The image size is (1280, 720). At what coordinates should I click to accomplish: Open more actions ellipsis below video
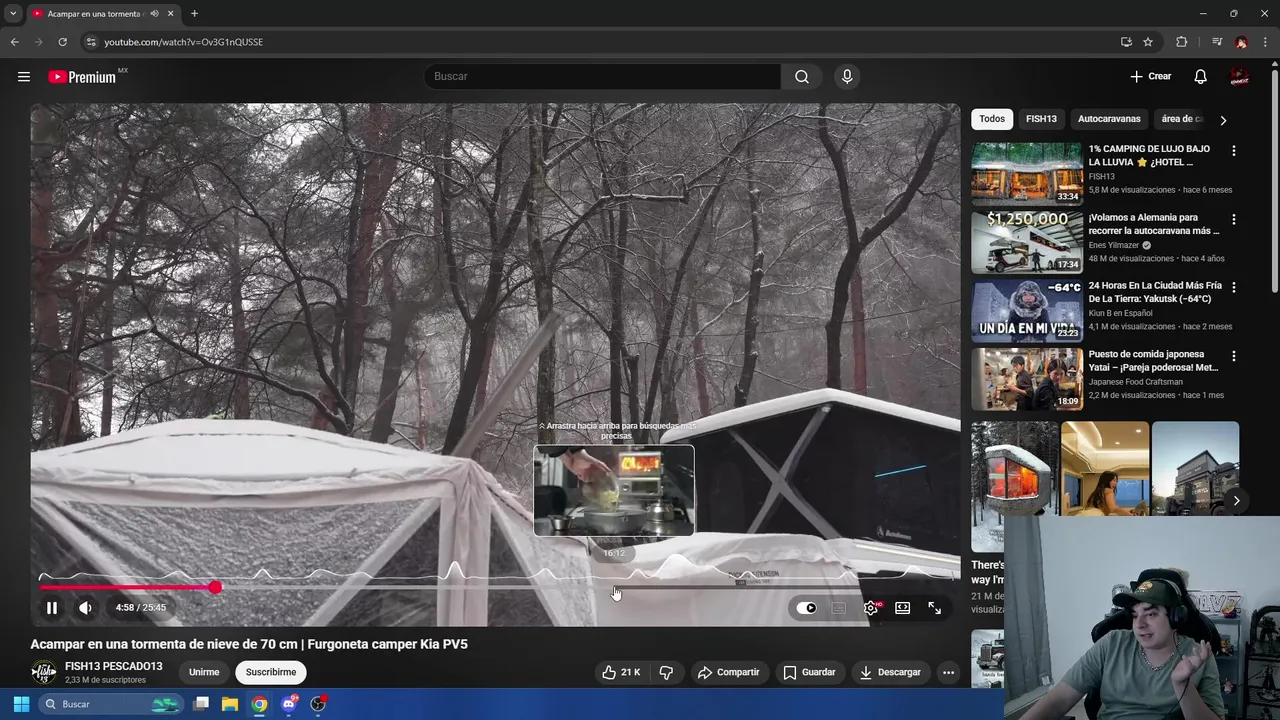click(948, 672)
